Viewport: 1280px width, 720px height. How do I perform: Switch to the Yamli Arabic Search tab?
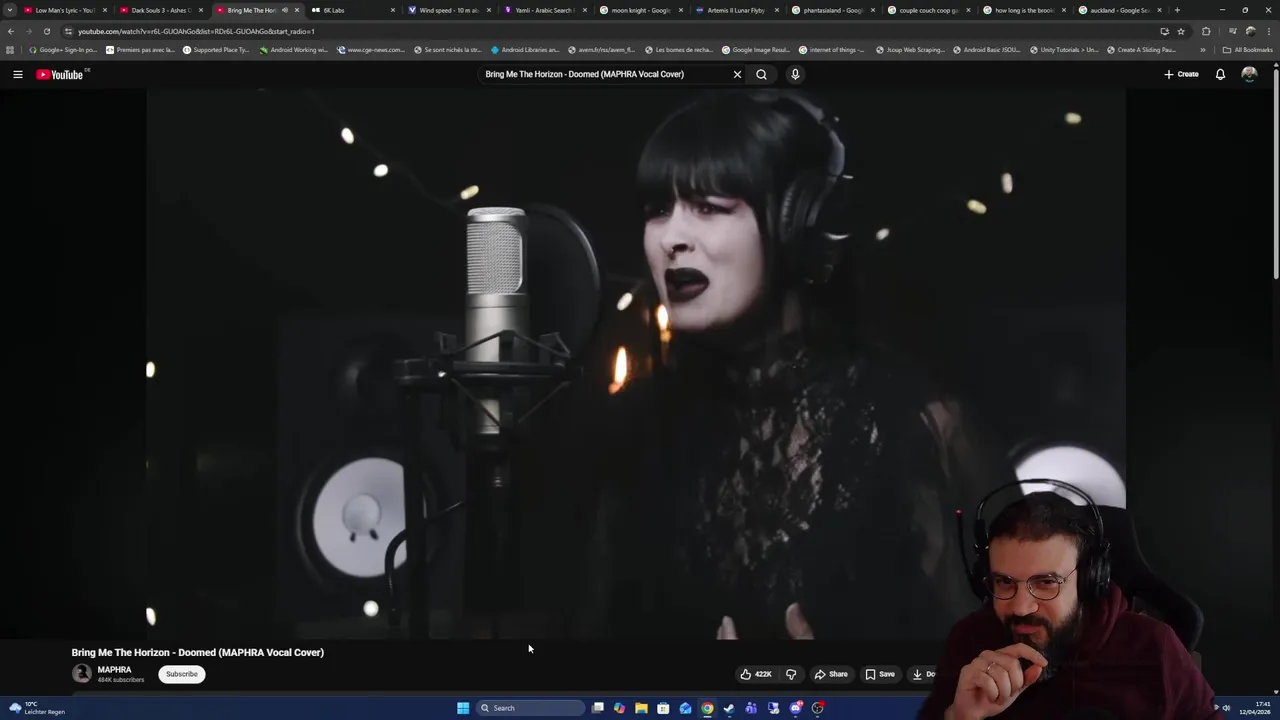pyautogui.click(x=544, y=10)
